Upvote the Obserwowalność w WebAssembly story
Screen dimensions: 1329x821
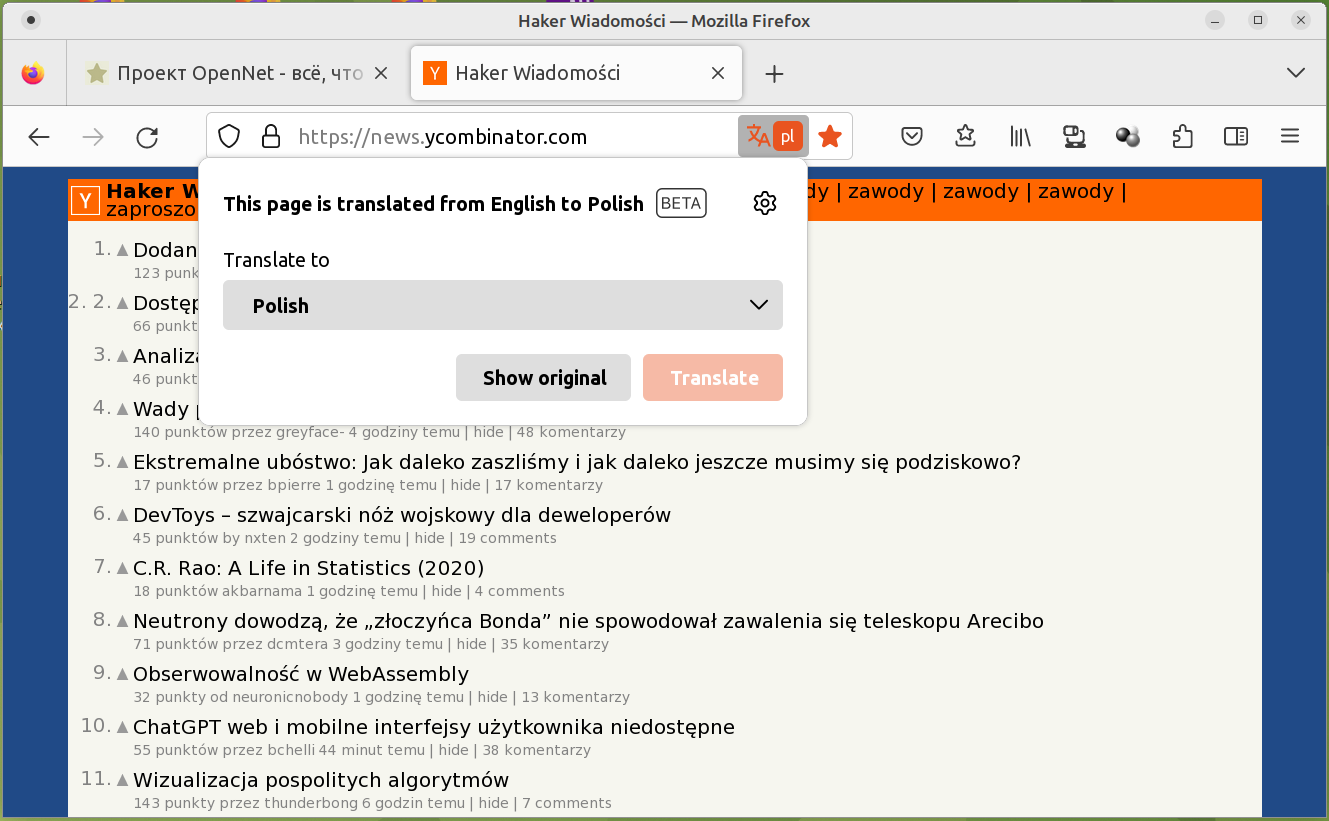tap(123, 674)
